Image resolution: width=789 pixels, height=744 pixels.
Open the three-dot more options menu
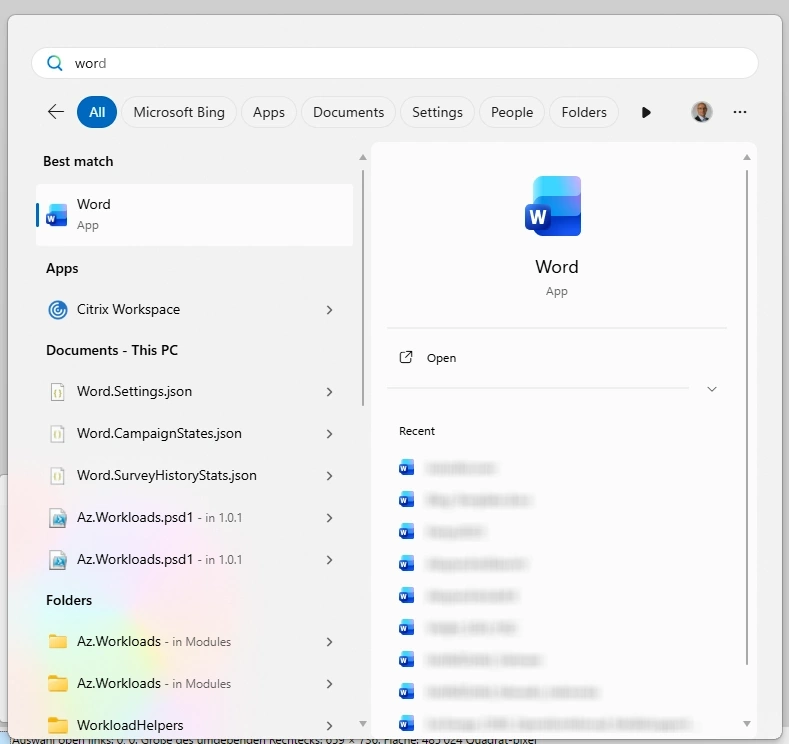click(740, 112)
